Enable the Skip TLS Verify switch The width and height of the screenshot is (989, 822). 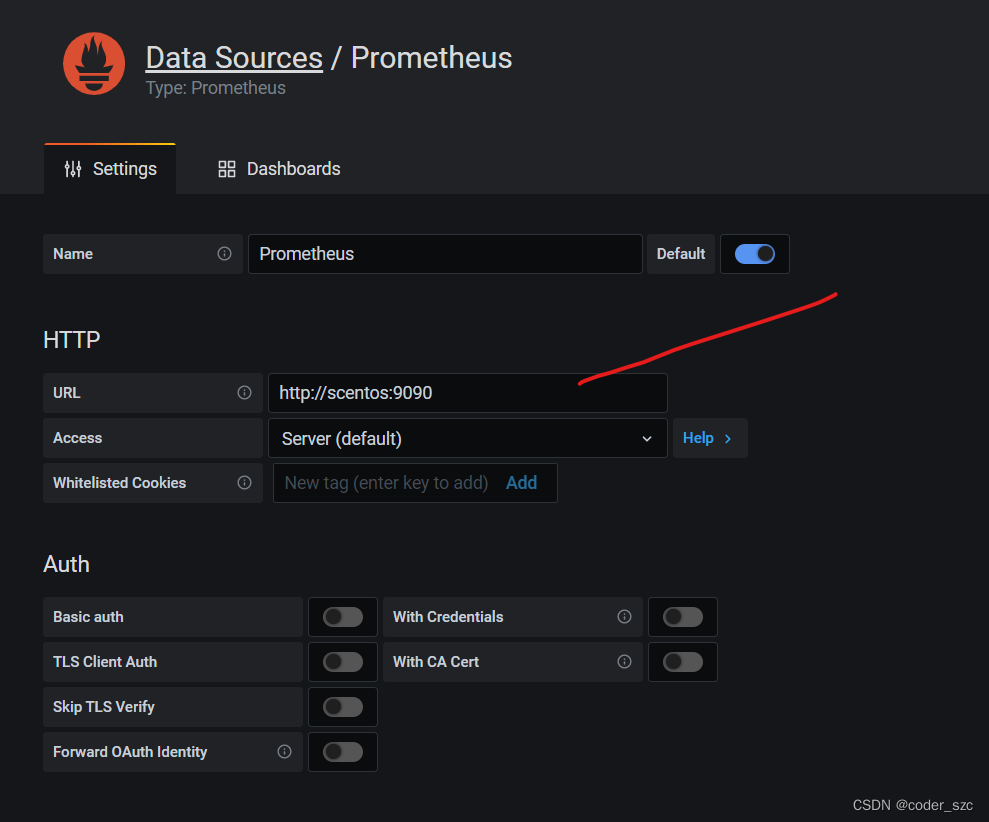pos(342,707)
